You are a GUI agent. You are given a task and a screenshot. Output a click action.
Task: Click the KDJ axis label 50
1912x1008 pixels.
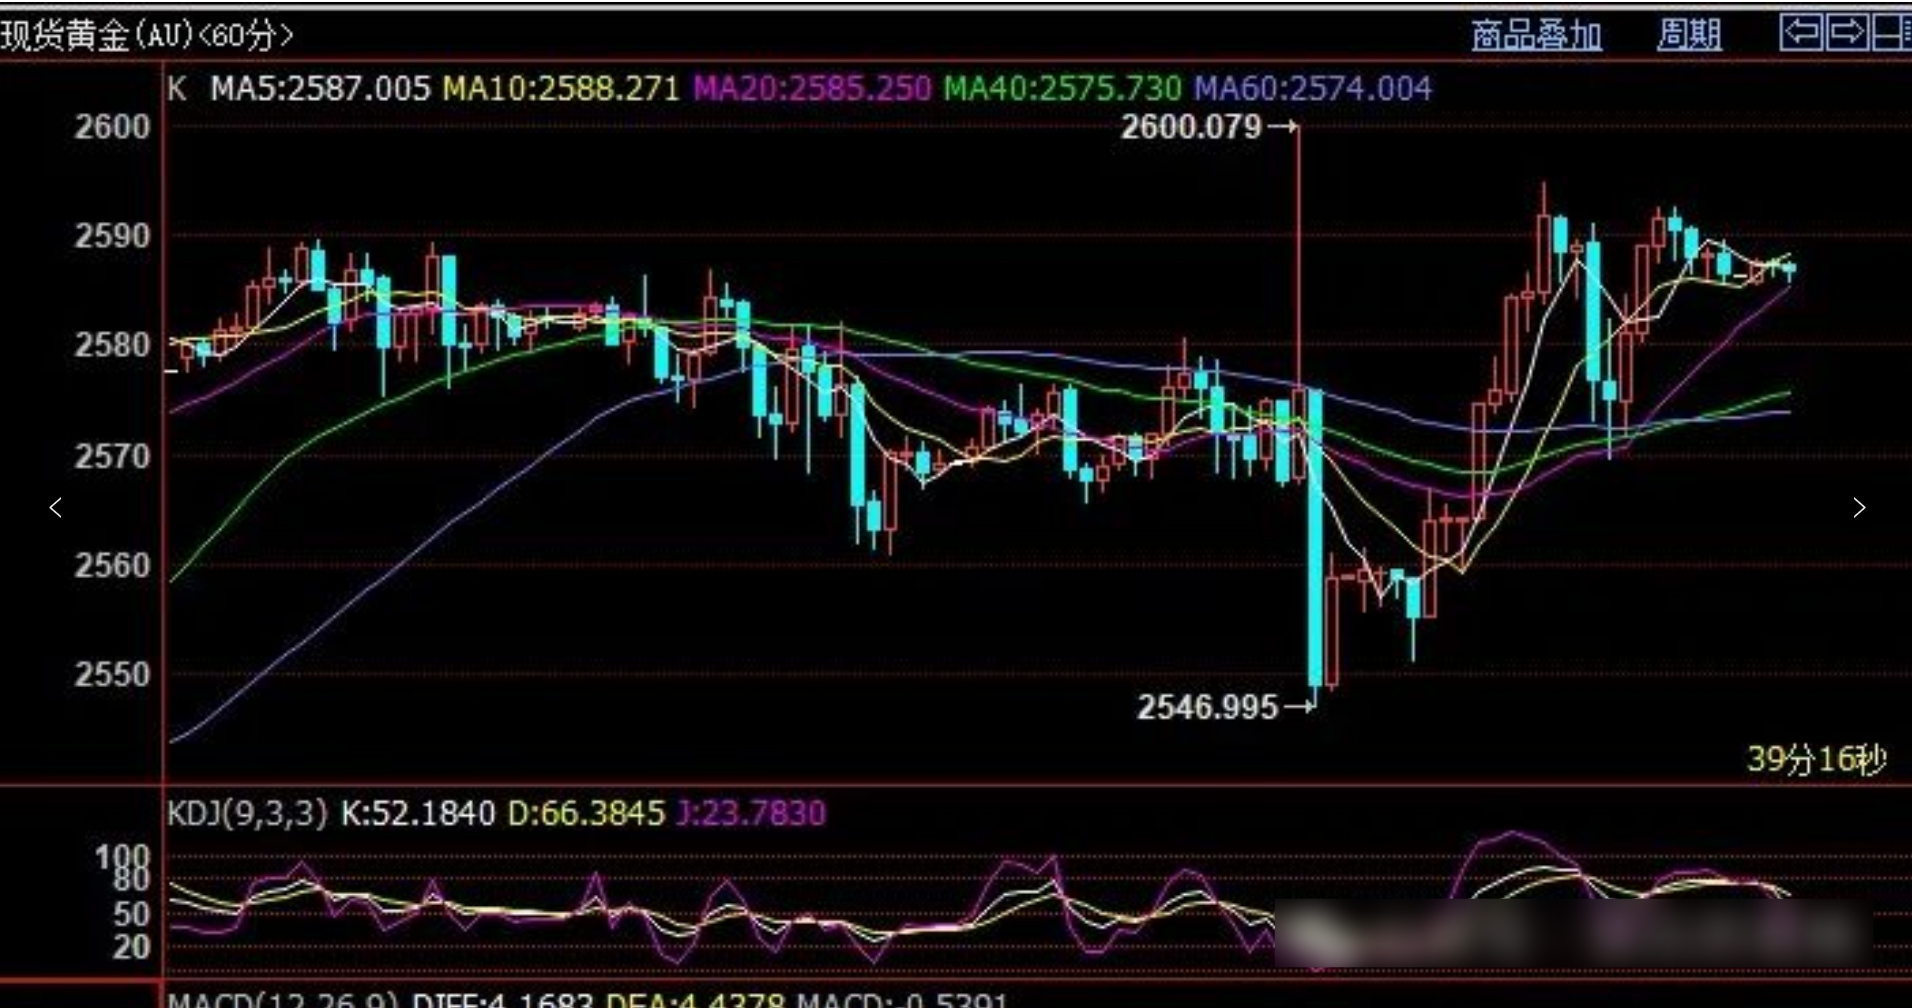pyautogui.click(x=131, y=913)
